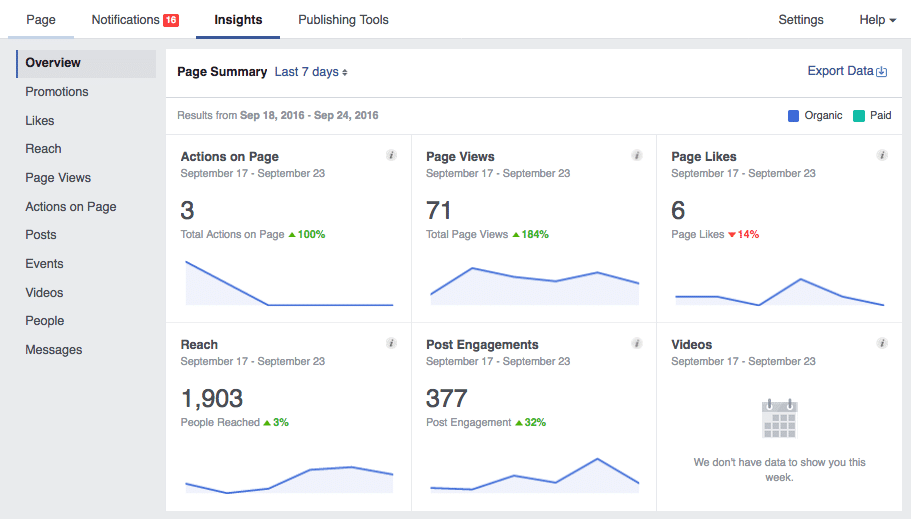Open Posts in the sidebar
The image size is (911, 519).
(x=41, y=235)
